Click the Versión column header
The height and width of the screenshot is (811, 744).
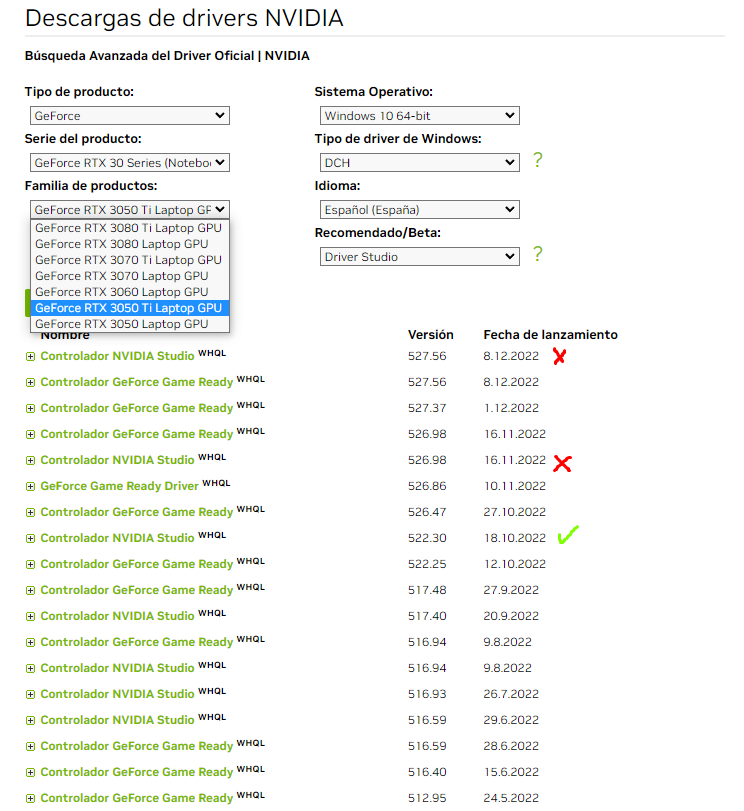click(x=430, y=335)
